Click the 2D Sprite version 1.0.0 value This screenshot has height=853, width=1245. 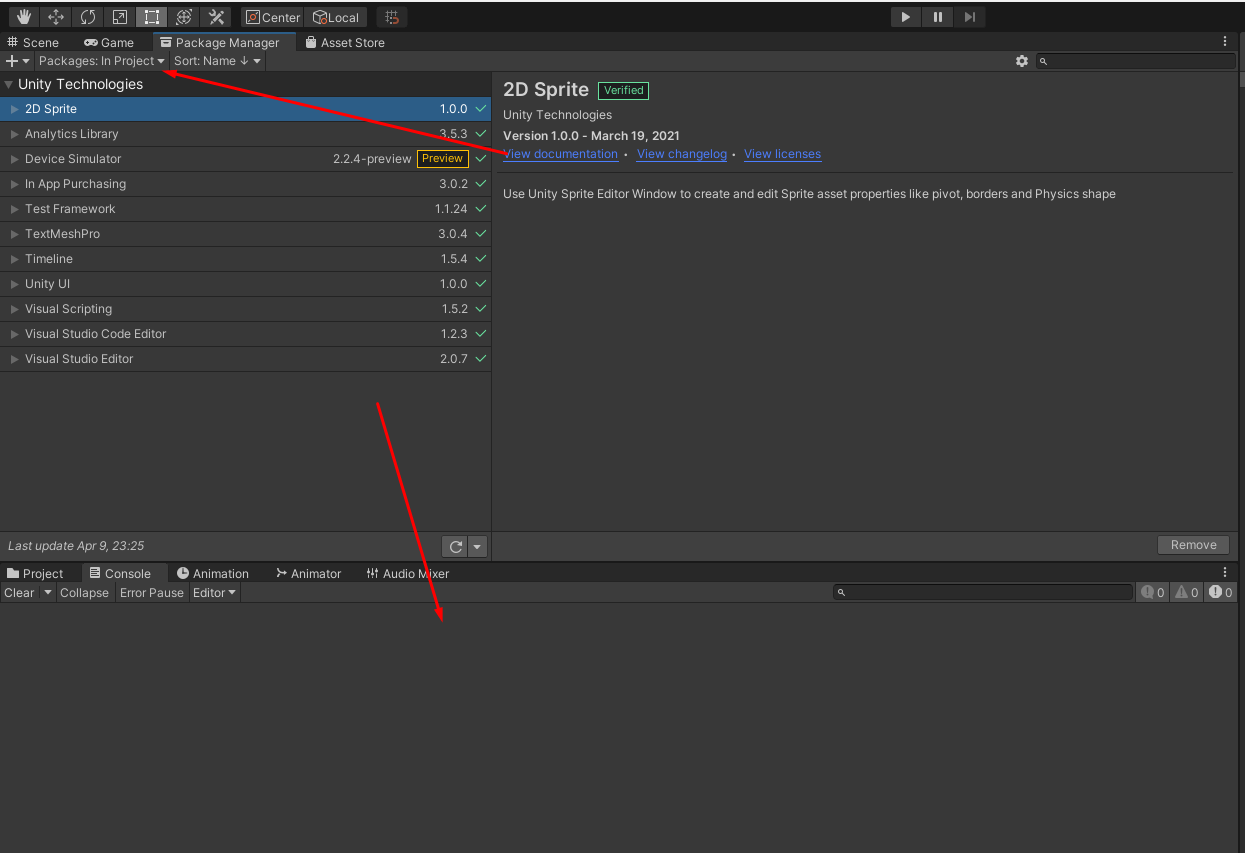tap(453, 109)
